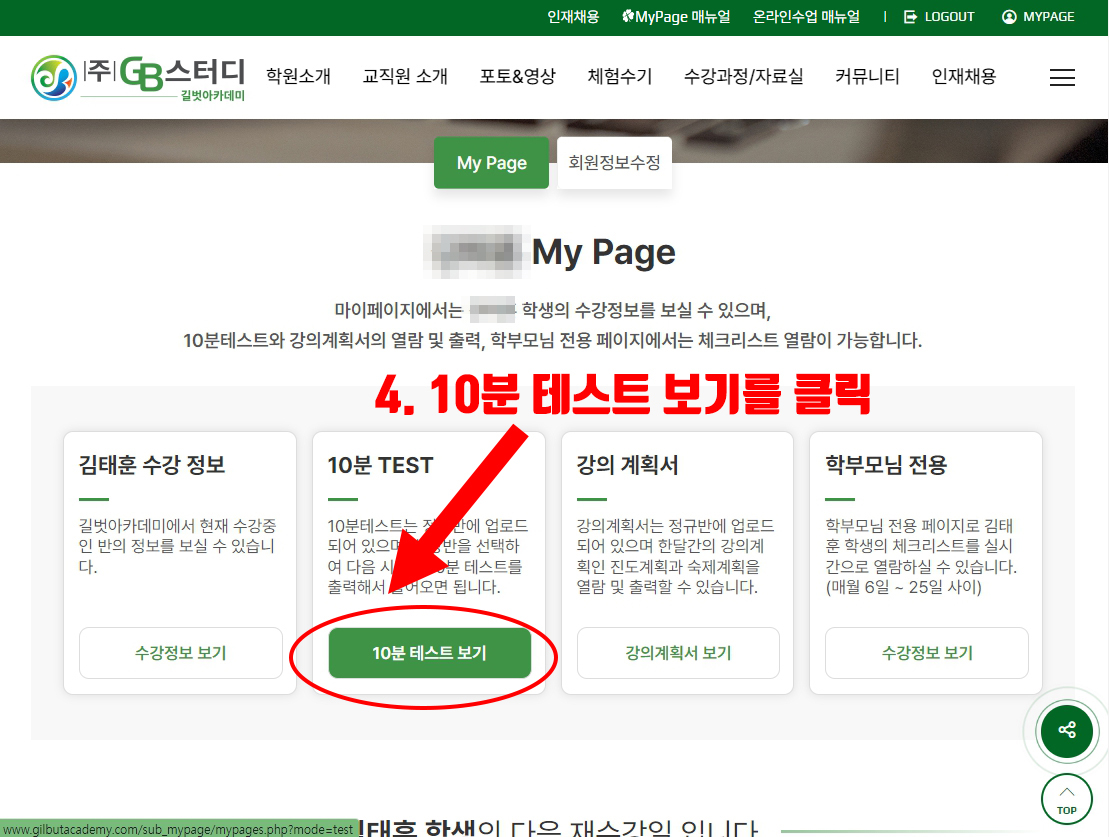Open the 커뮤니티 navigation menu
Viewport: 1109px width, 837px height.
tap(867, 77)
